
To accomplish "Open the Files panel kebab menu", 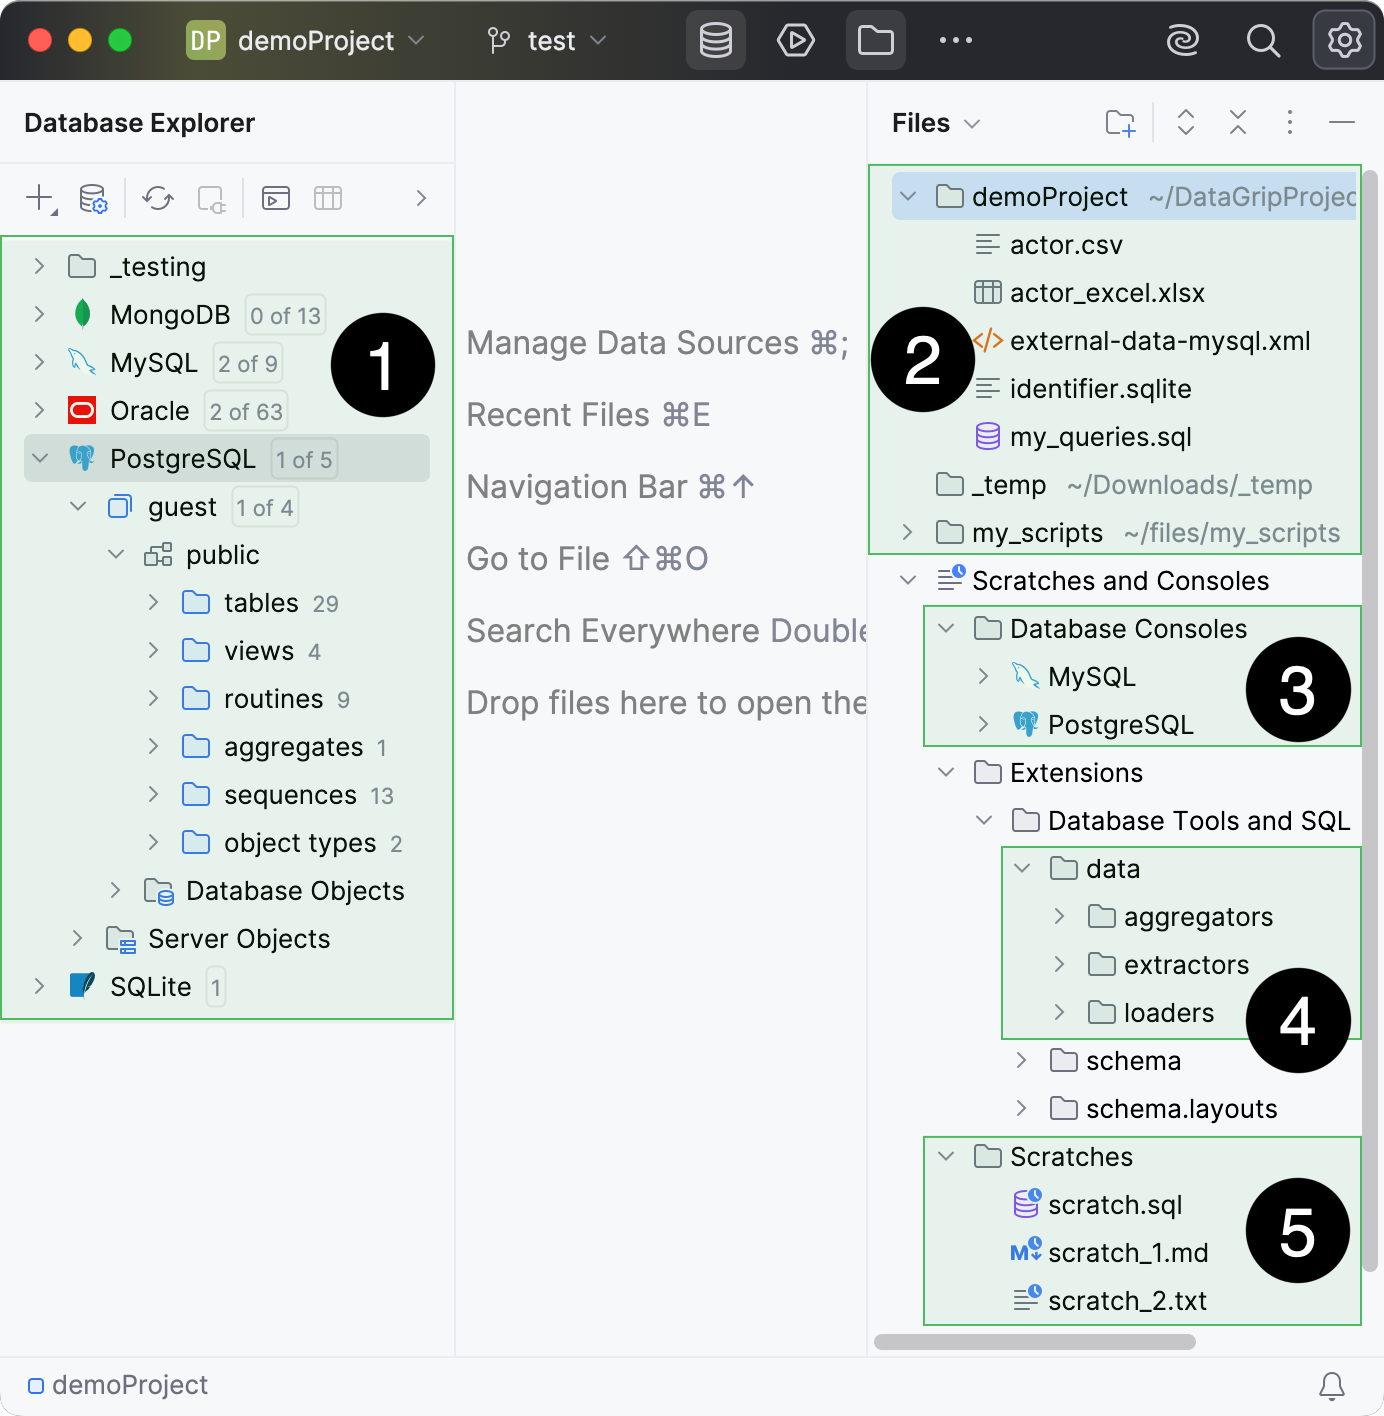I will (1289, 122).
